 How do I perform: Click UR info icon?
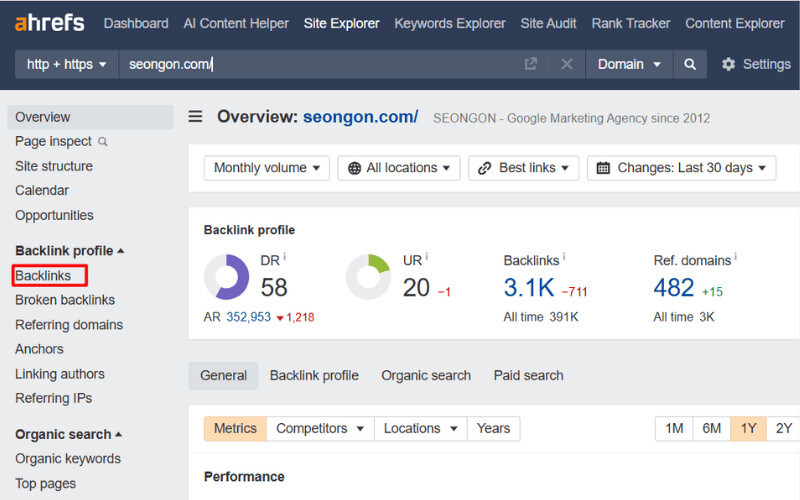[427, 256]
